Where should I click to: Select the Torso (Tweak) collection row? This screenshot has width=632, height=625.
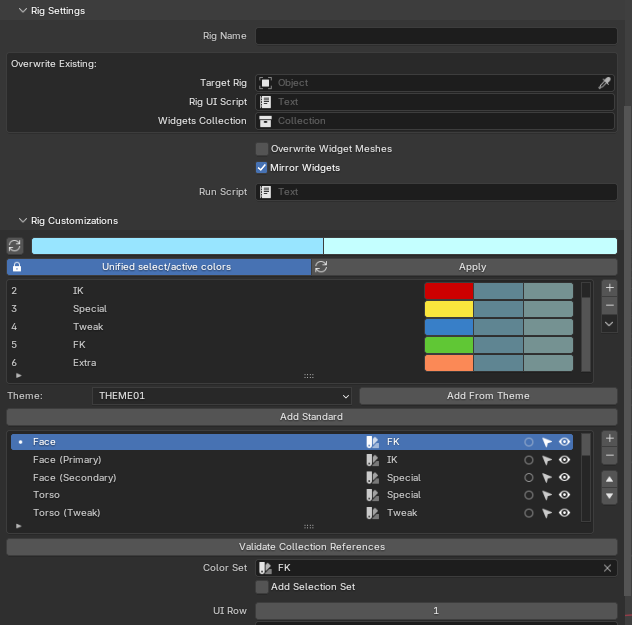point(292,513)
